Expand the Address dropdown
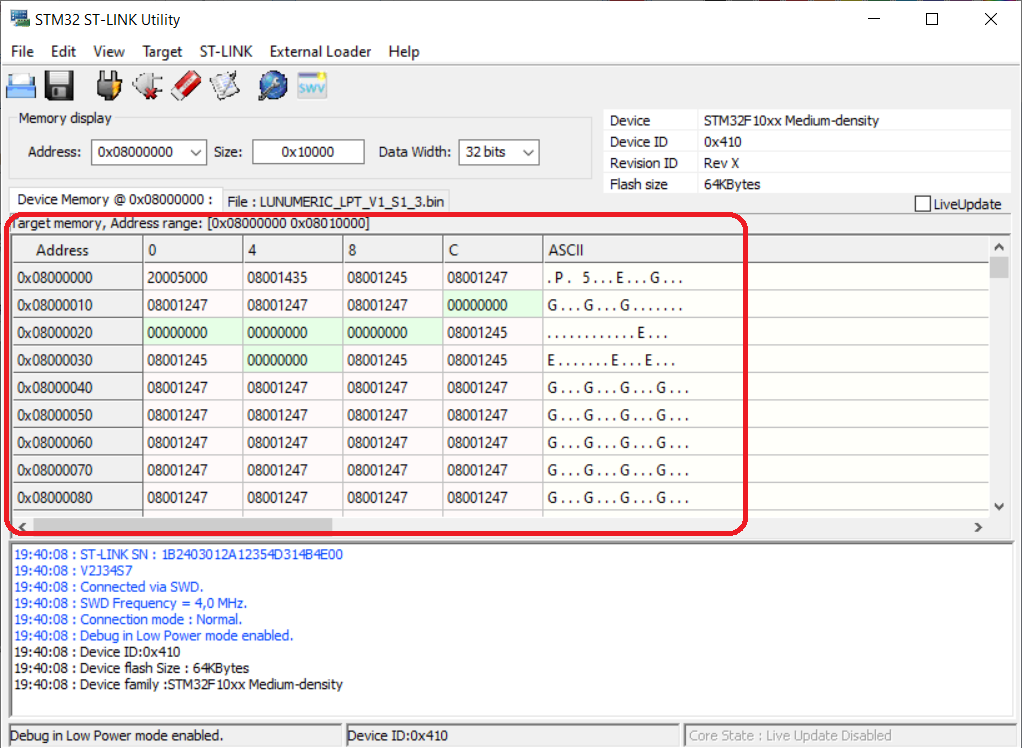 [x=195, y=152]
